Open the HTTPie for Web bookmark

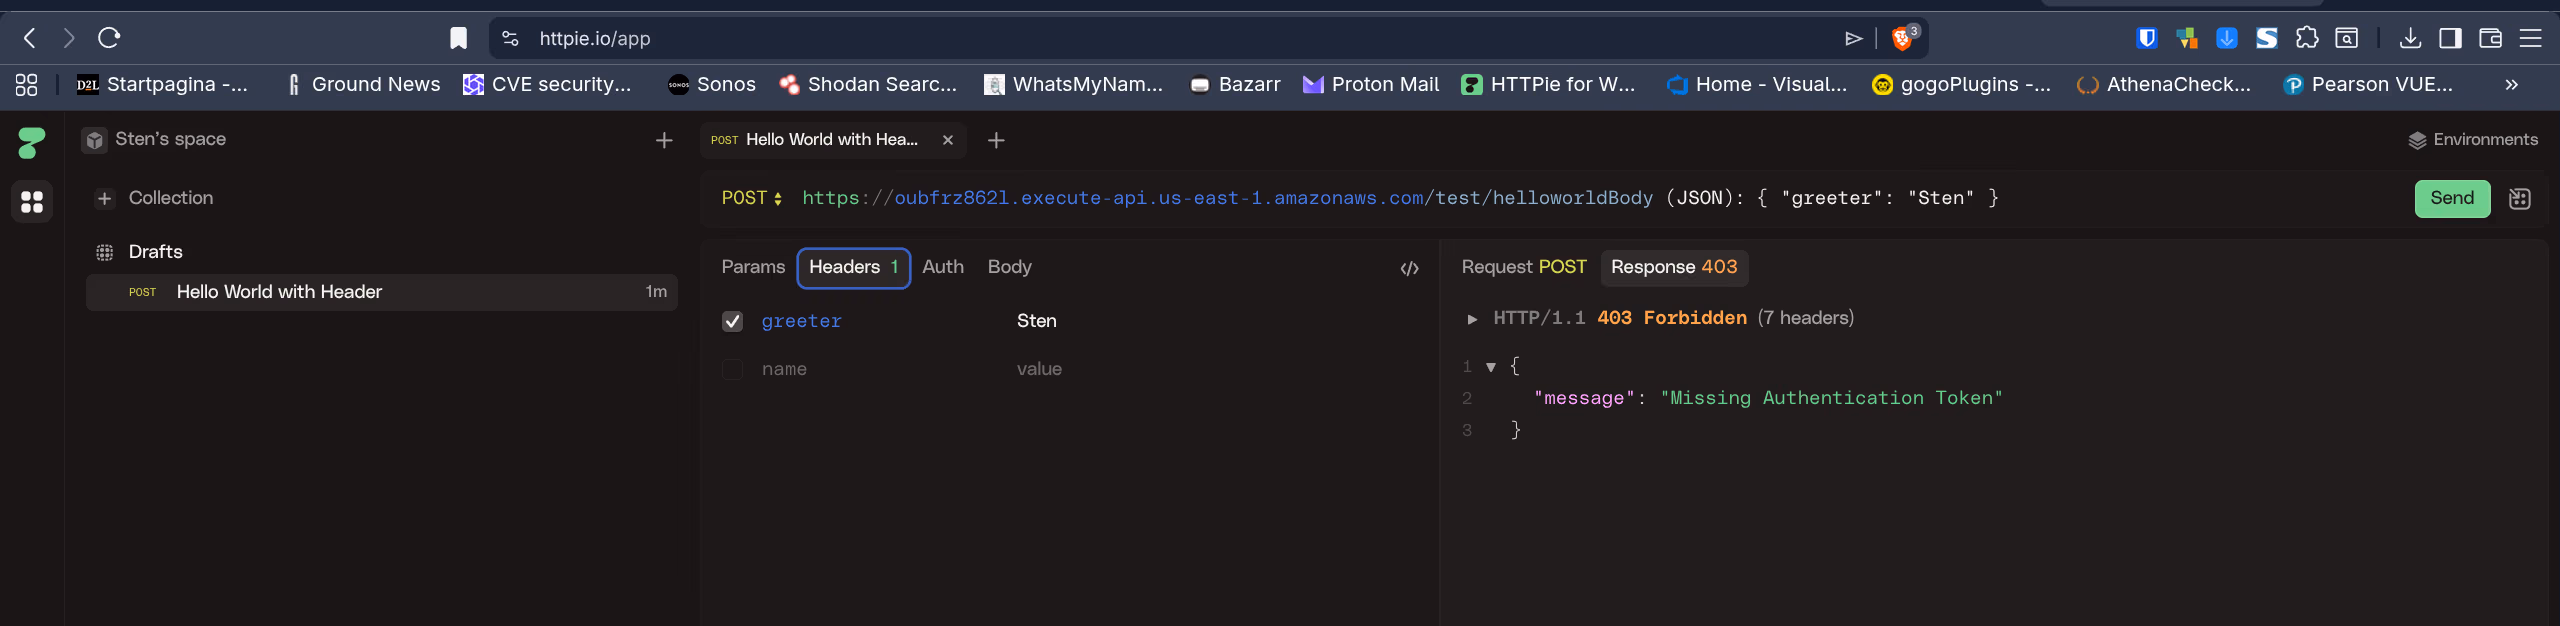pyautogui.click(x=1548, y=85)
